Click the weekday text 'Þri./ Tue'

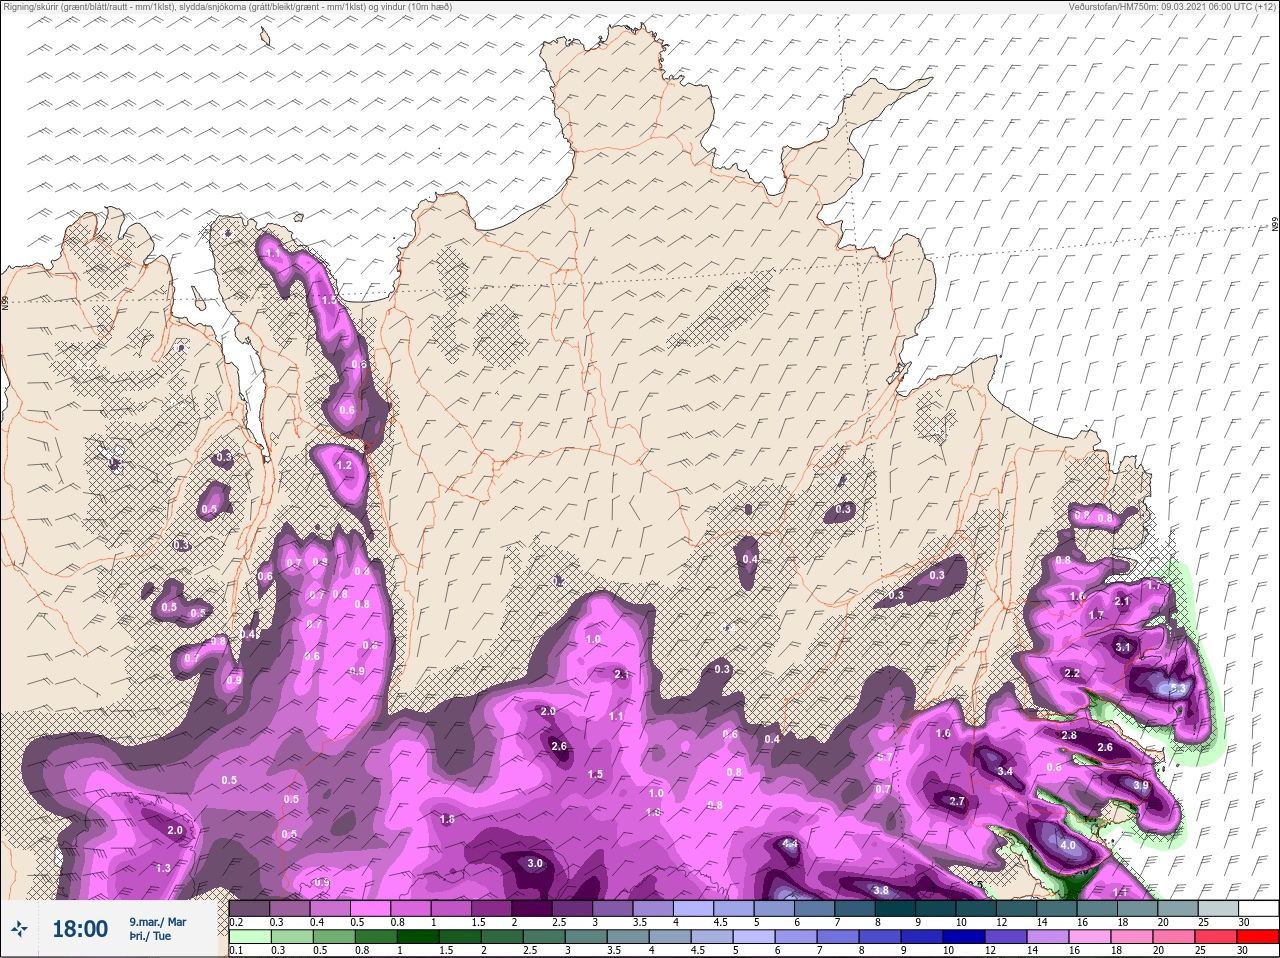[x=149, y=937]
